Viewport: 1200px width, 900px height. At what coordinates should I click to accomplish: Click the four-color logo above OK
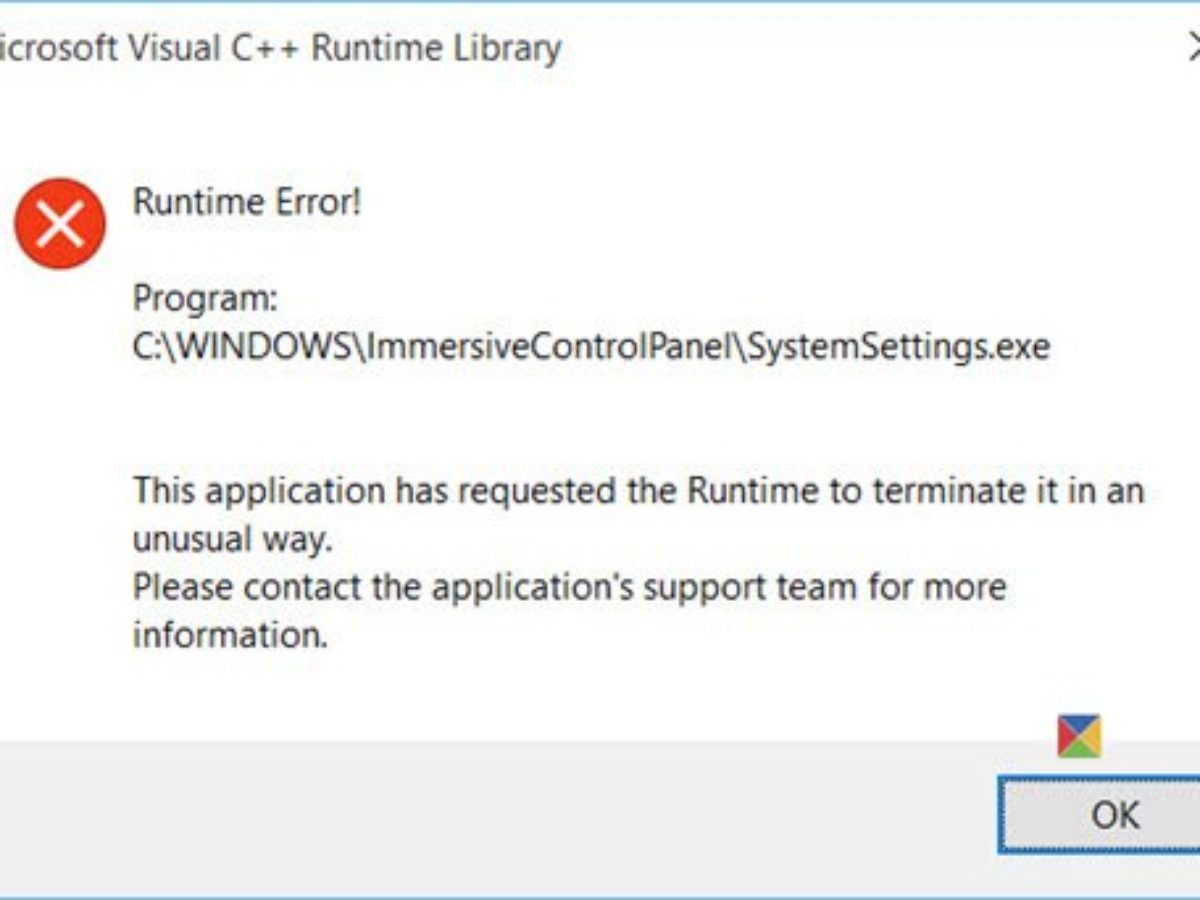pos(1079,735)
